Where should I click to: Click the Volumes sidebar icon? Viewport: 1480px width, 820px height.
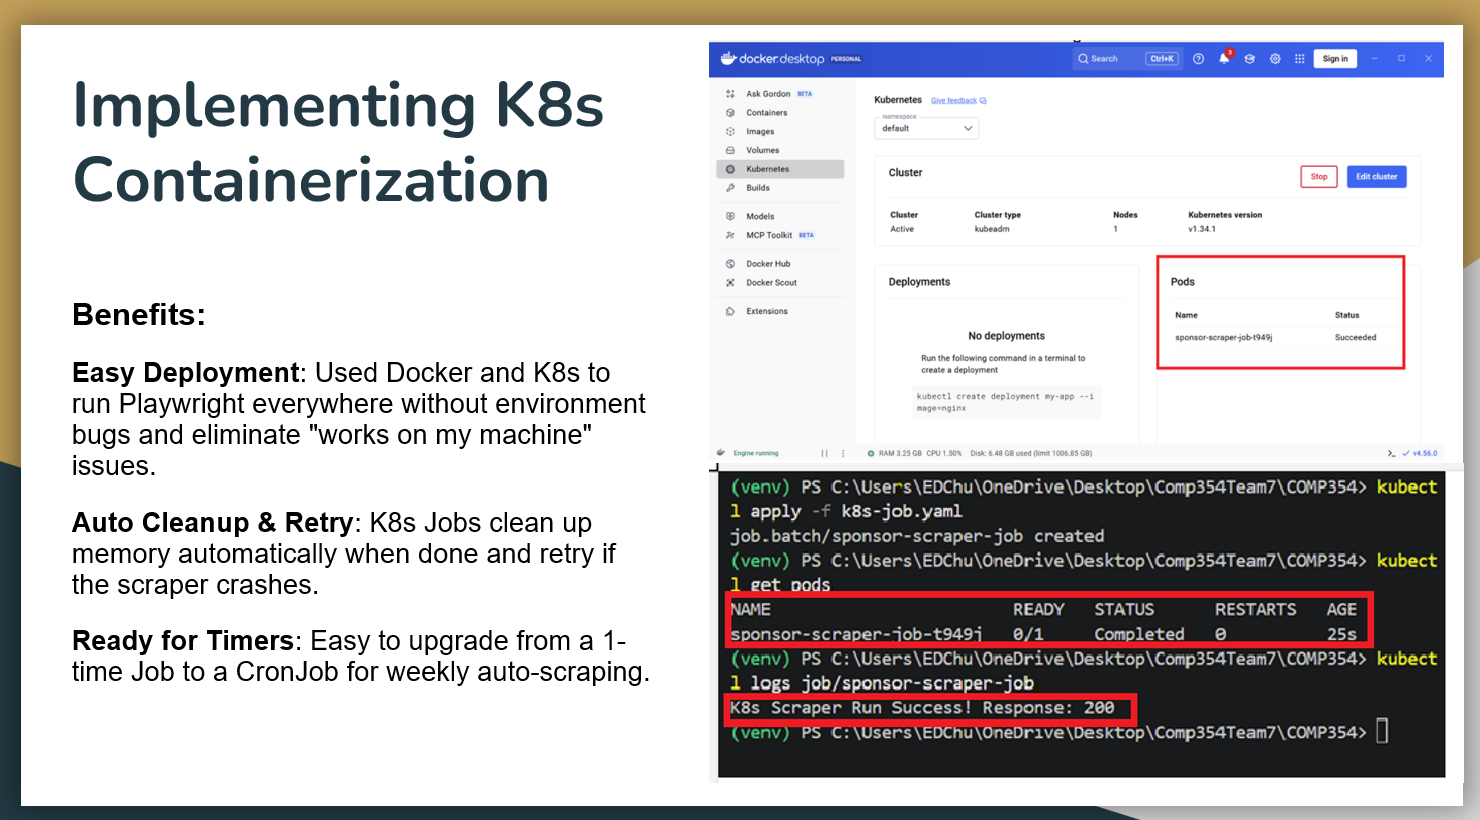(730, 150)
